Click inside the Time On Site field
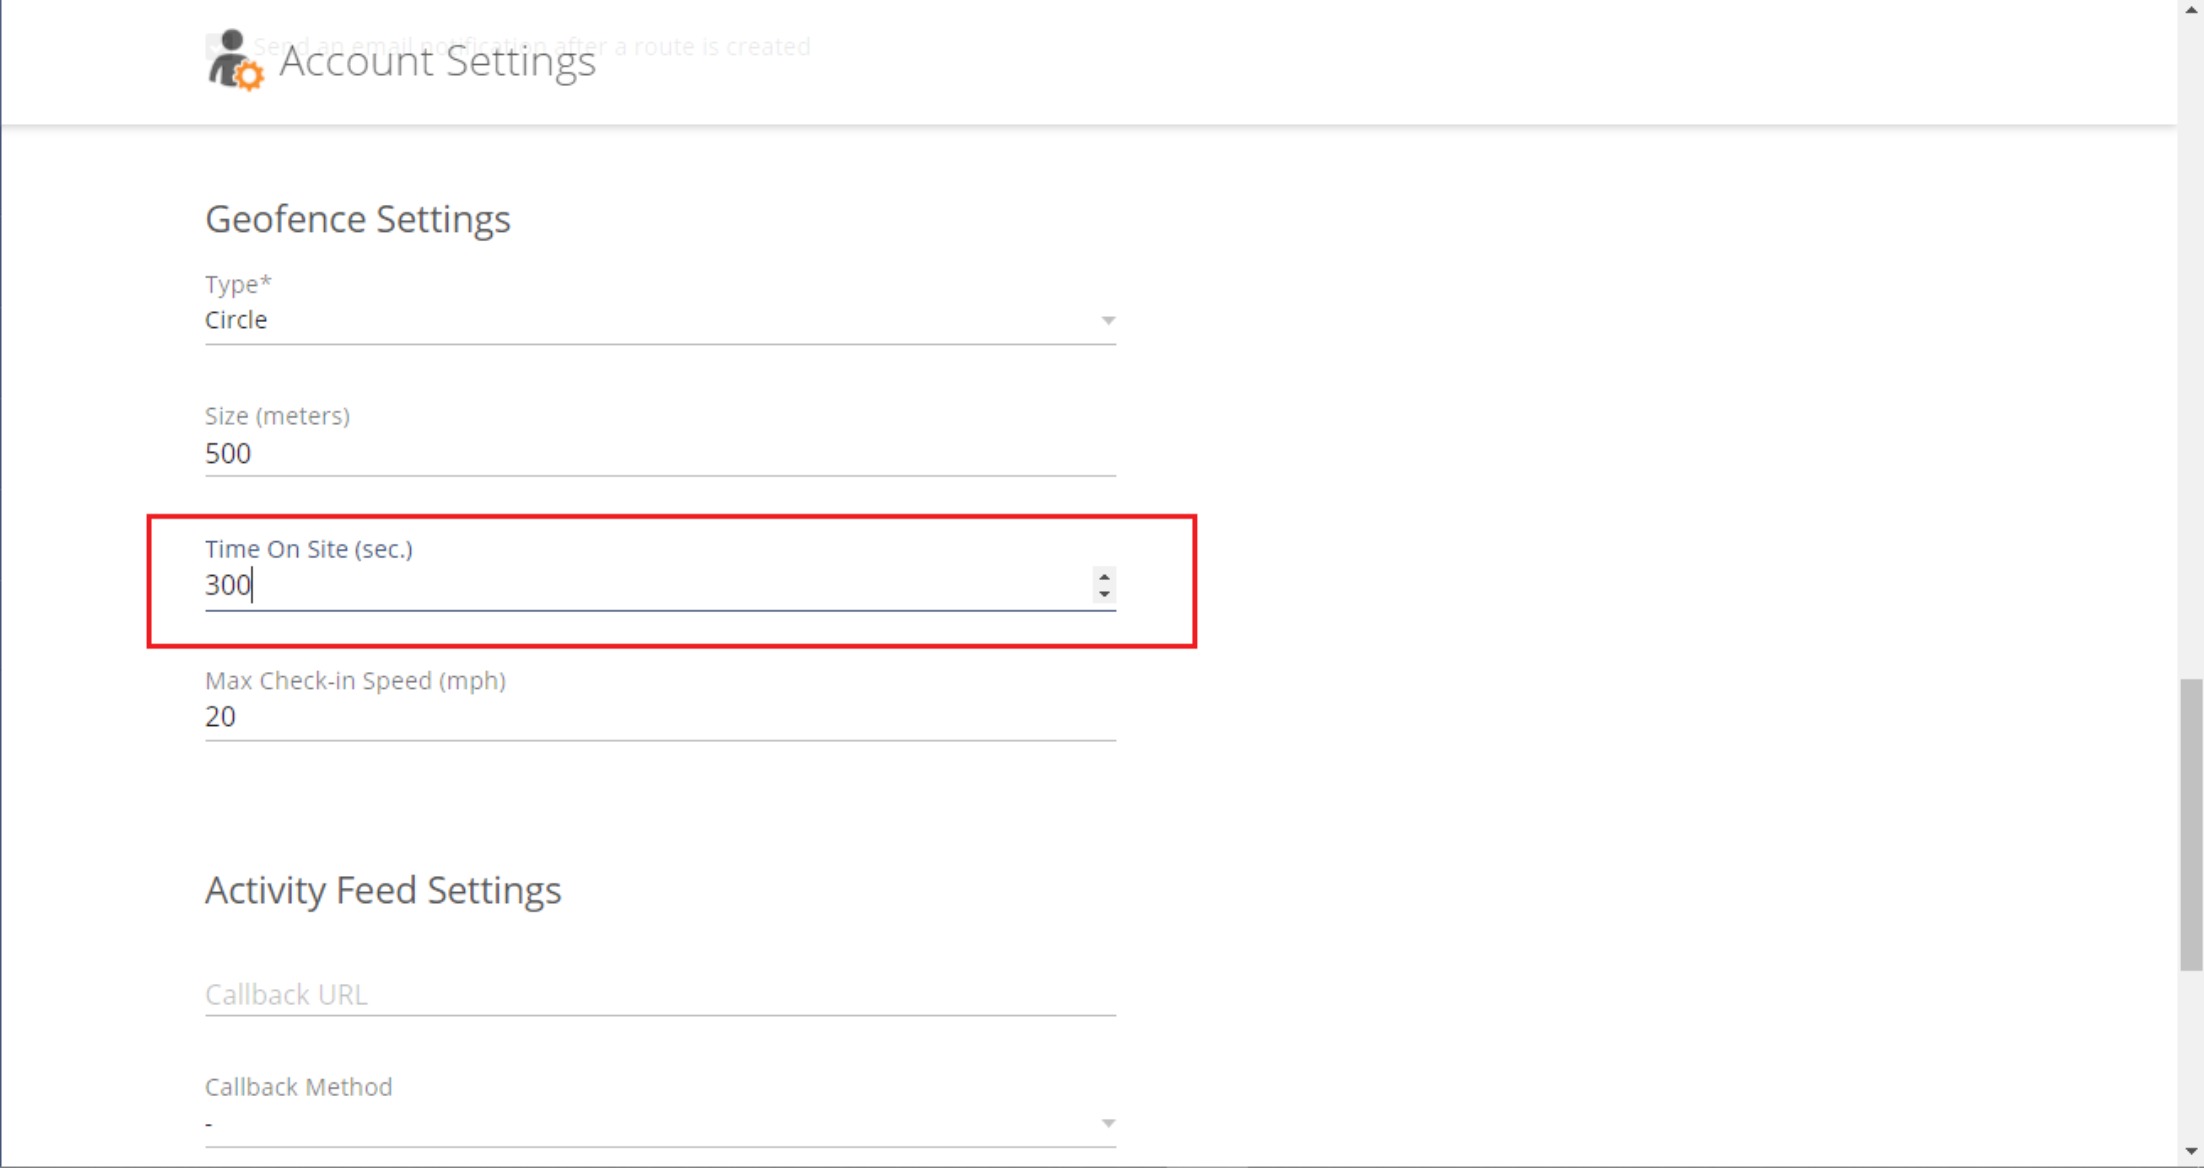This screenshot has width=2204, height=1168. (x=646, y=585)
